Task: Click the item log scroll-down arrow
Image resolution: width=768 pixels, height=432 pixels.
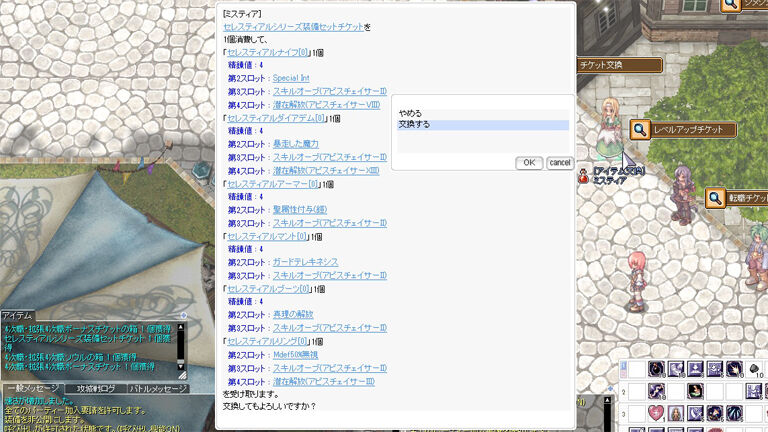Action: (x=181, y=366)
